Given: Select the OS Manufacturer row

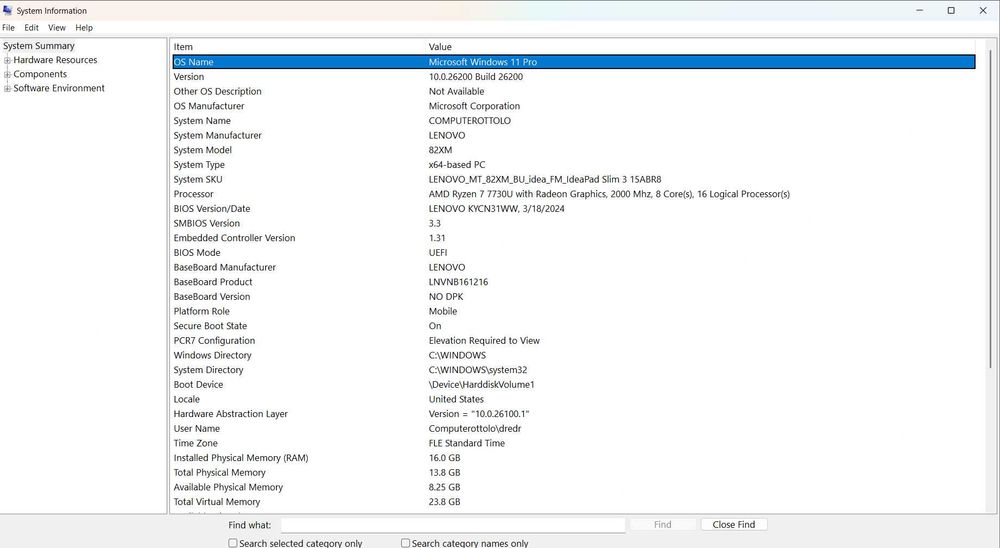Looking at the screenshot, I should coord(574,106).
